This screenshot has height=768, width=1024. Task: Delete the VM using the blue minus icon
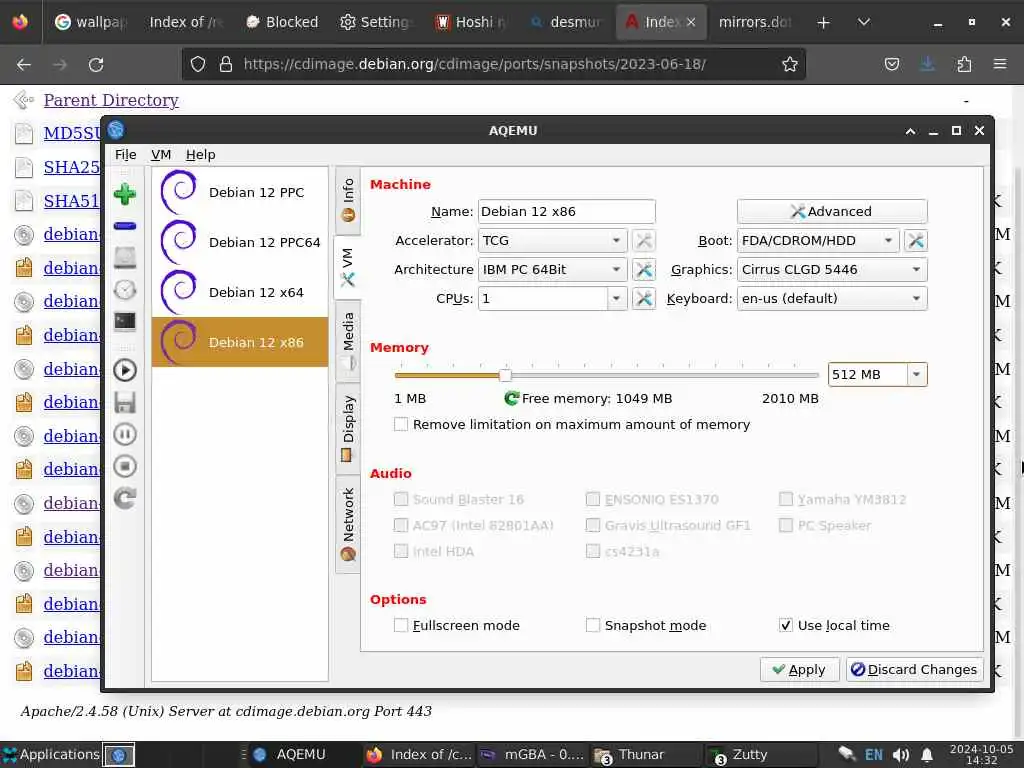[125, 226]
